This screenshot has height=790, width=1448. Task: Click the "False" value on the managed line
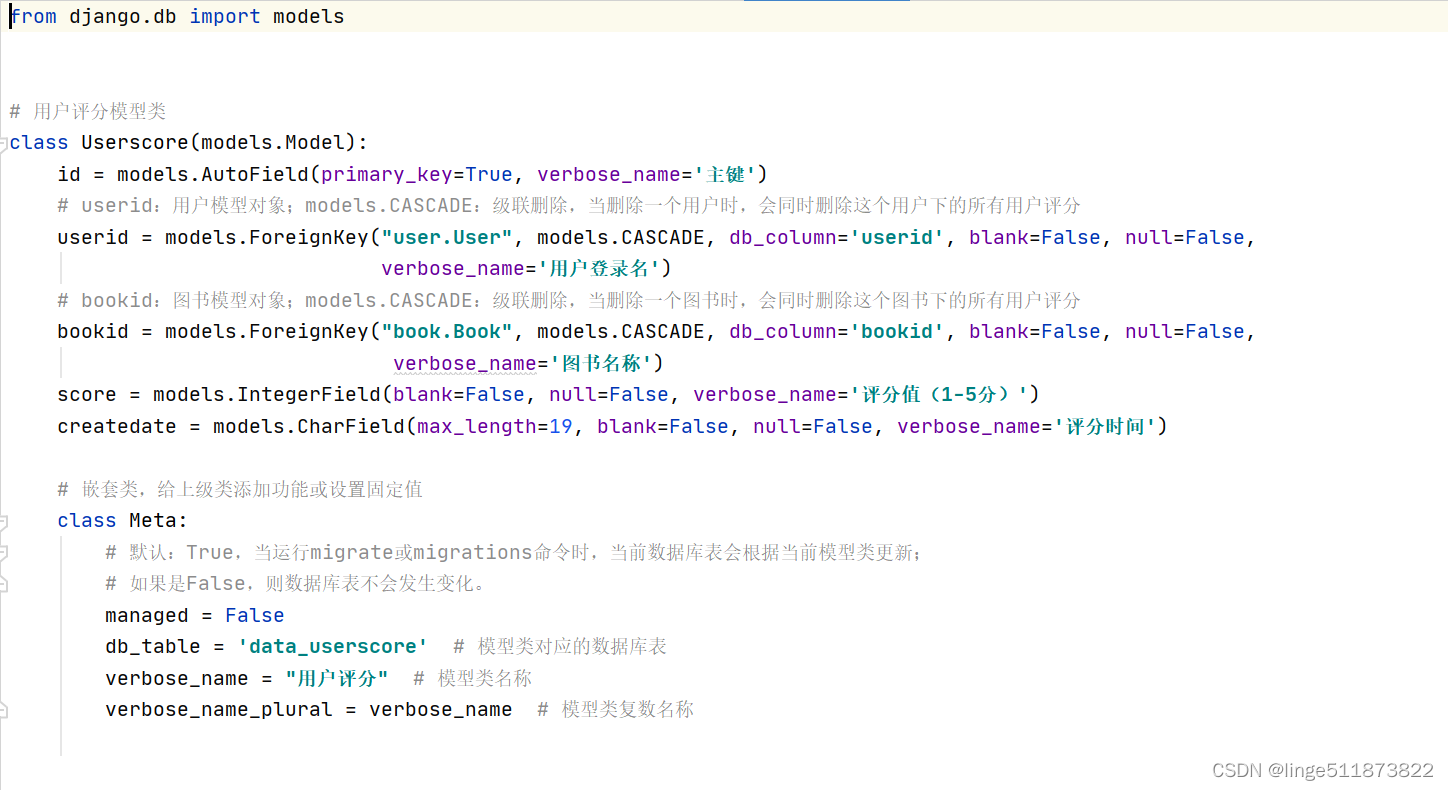coord(255,615)
